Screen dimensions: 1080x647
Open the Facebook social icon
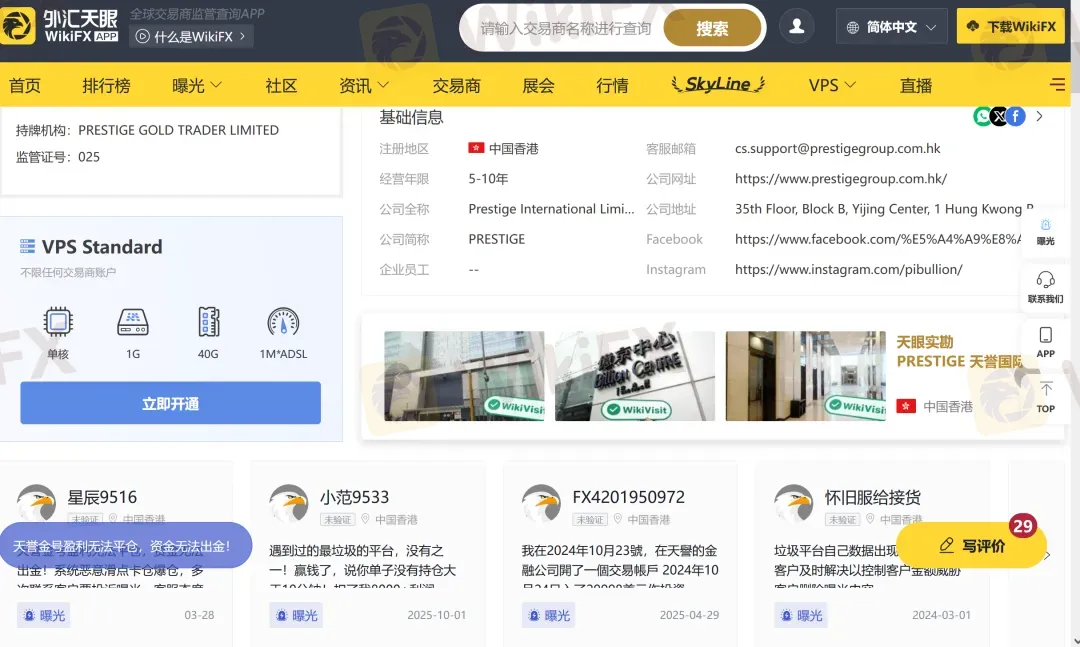[1016, 116]
